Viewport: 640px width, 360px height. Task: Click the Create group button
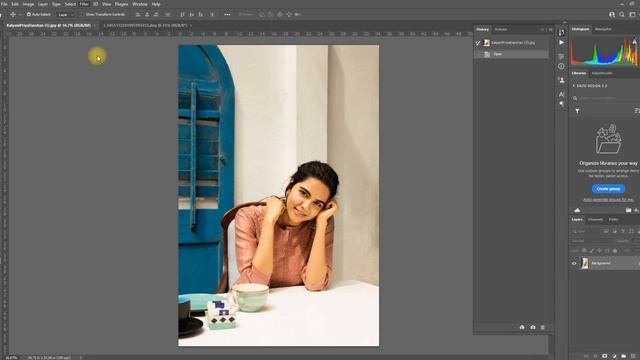point(608,189)
